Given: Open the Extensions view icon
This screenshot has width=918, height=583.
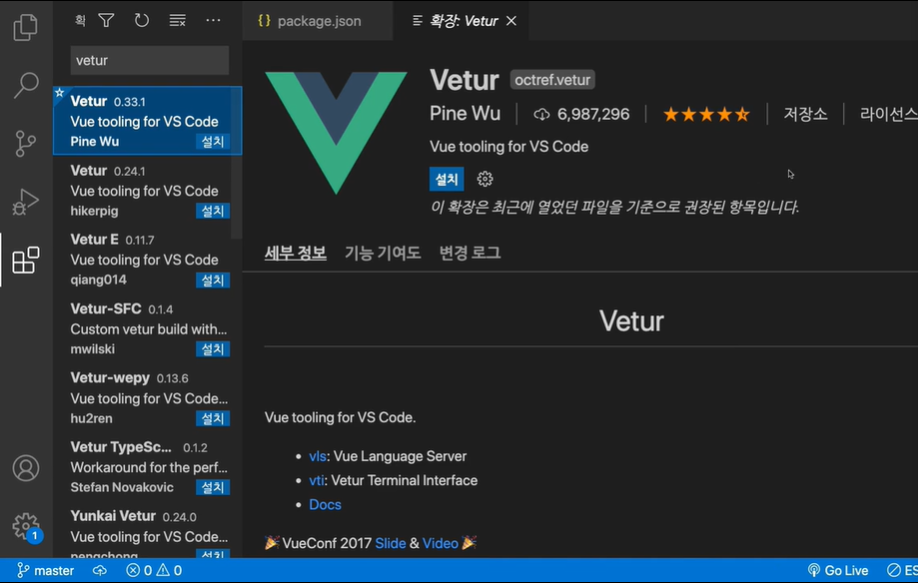Looking at the screenshot, I should click(x=26, y=260).
